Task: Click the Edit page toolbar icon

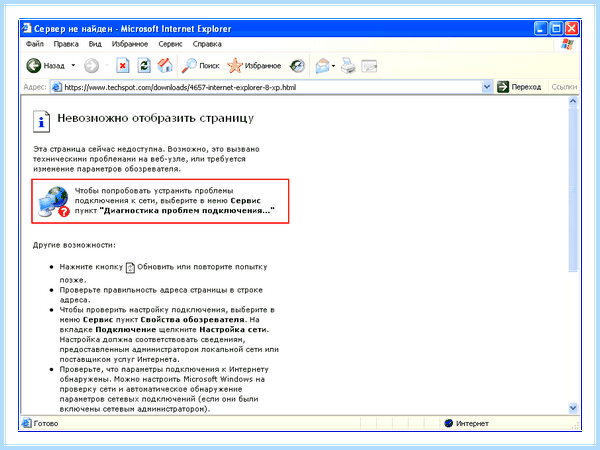Action: coord(369,66)
